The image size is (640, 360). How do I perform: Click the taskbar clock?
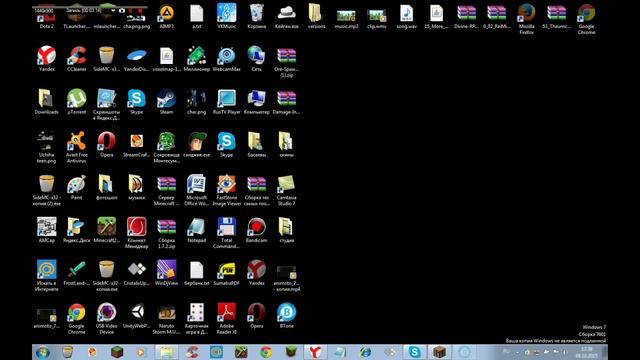coord(587,352)
